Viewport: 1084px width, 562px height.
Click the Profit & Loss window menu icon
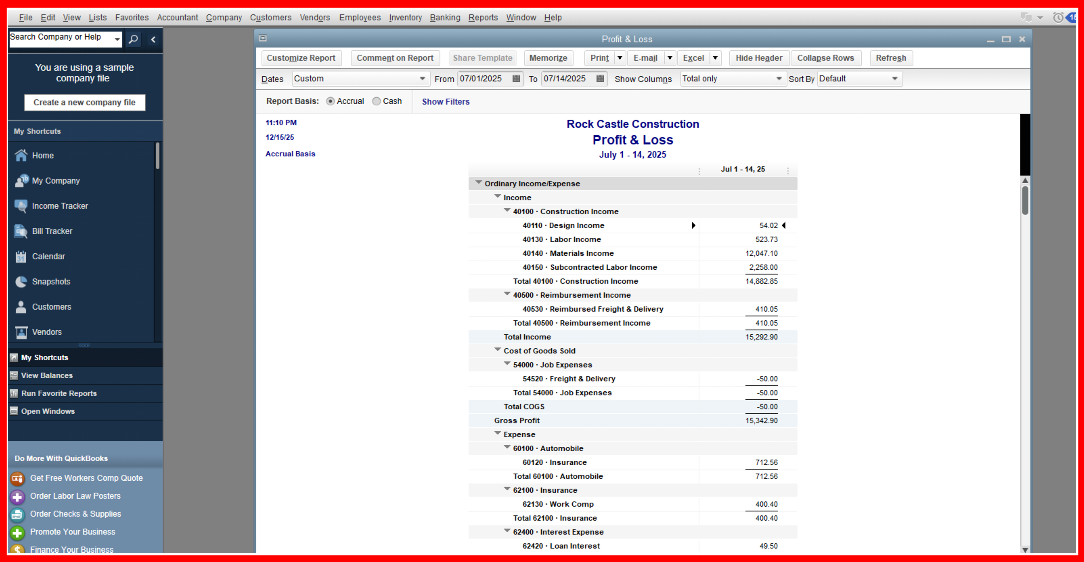263,39
